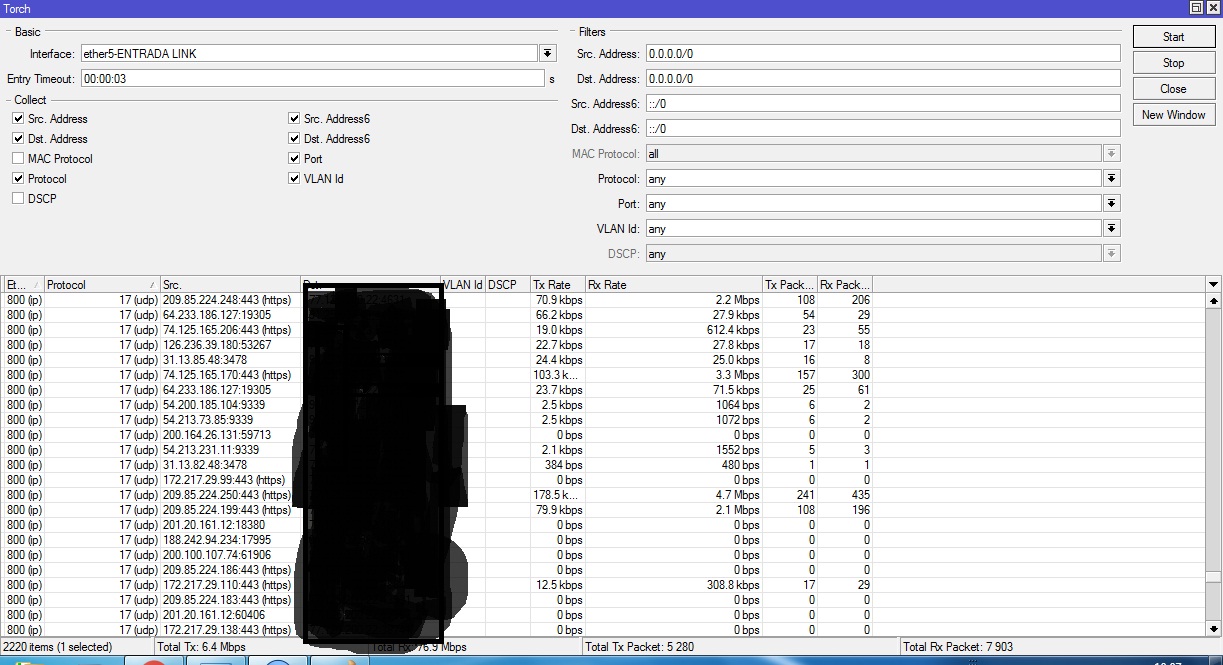Uncheck the Port collect checkbox
1223x665 pixels.
pyautogui.click(x=294, y=159)
